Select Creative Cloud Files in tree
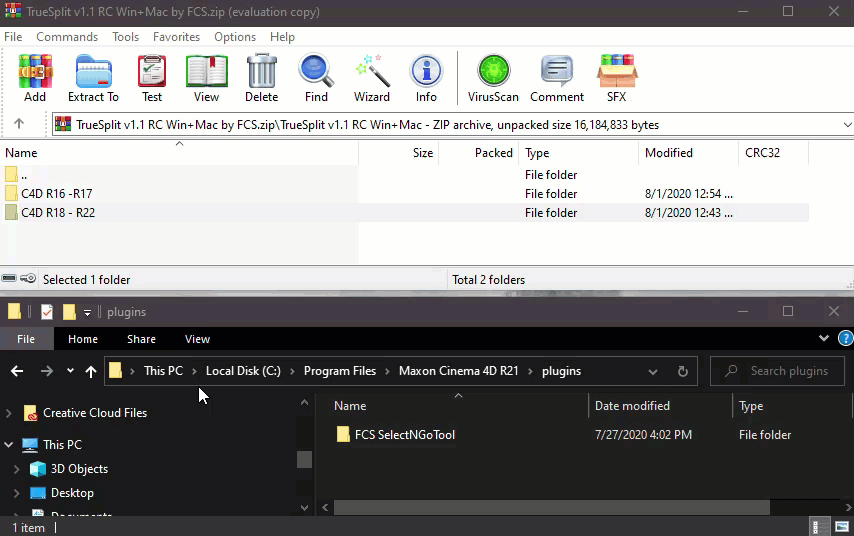The image size is (854, 536). tap(95, 413)
